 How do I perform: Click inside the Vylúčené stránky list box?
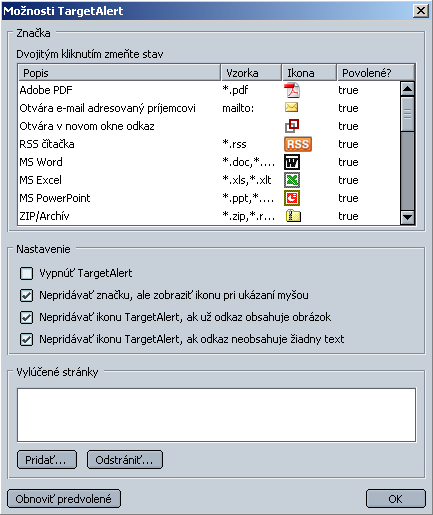point(217,415)
